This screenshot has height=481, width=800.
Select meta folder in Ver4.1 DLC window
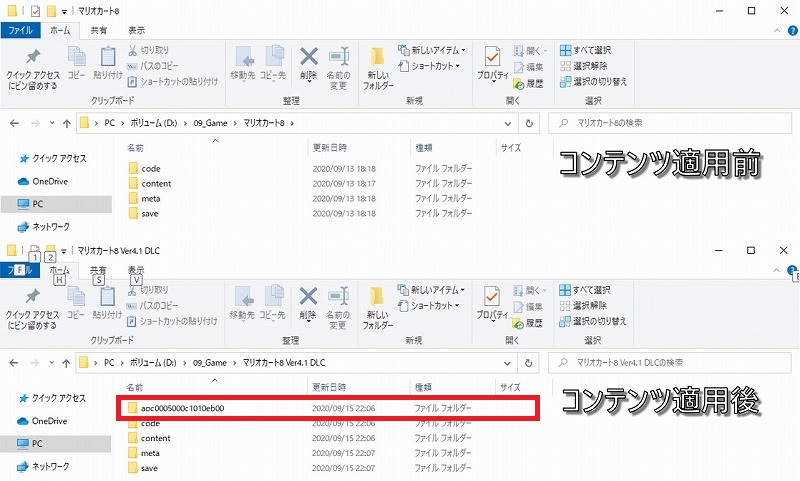(144, 453)
